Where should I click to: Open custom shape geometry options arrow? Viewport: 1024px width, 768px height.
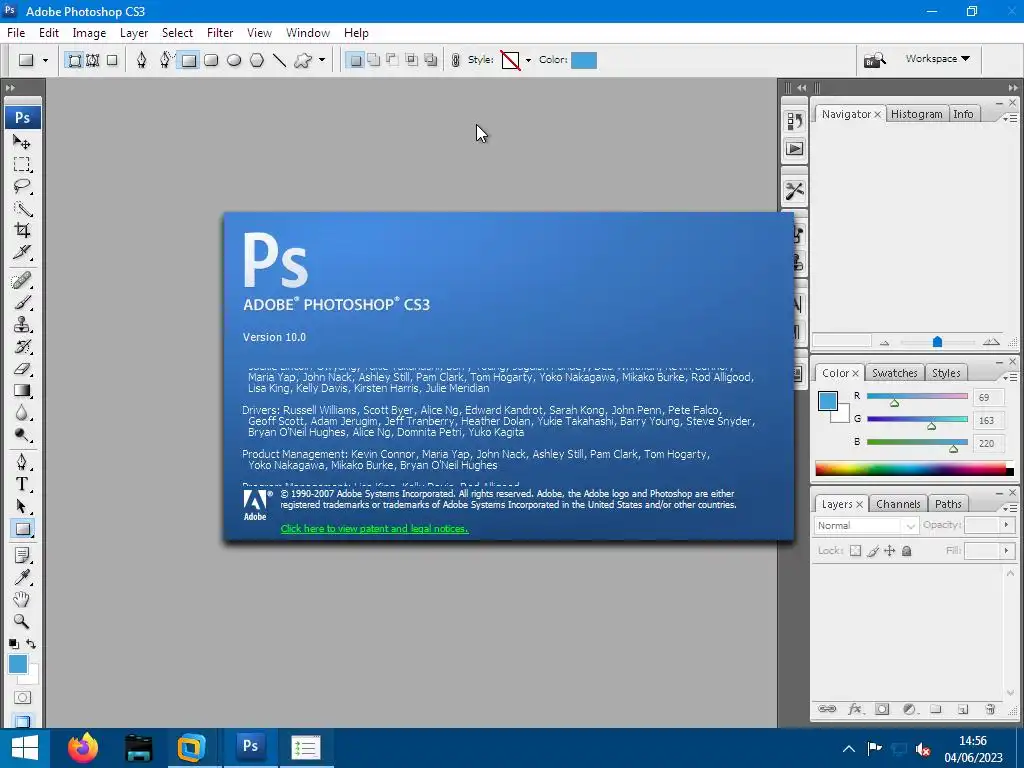[x=322, y=61]
